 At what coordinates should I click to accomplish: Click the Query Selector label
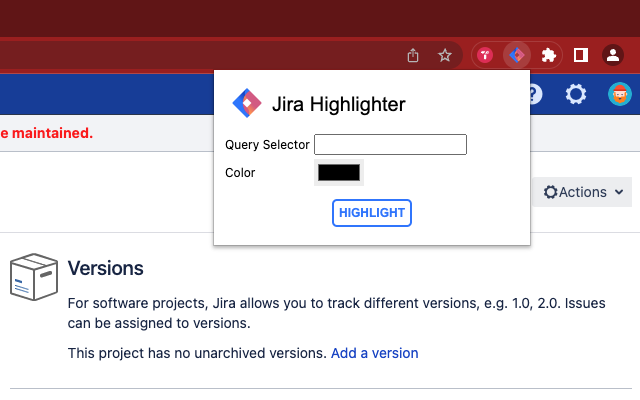click(267, 144)
